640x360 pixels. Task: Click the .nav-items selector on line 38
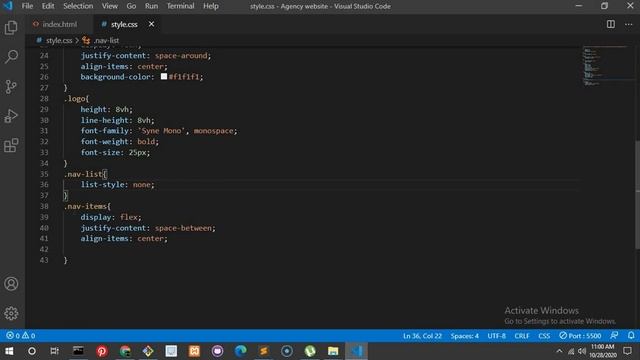pos(86,206)
